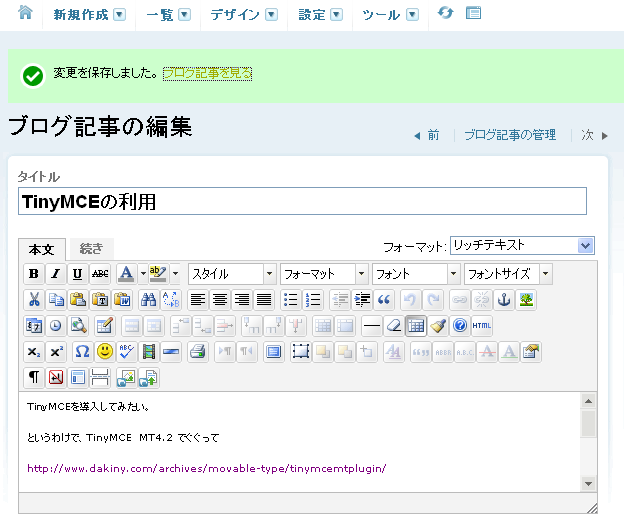Screen dimensions: 624x523
Task: Toggle align right button
Action: [242, 300]
